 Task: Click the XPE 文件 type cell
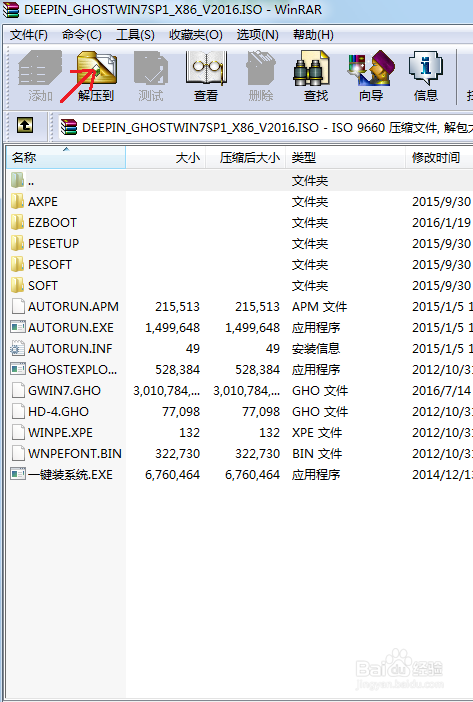[317, 432]
